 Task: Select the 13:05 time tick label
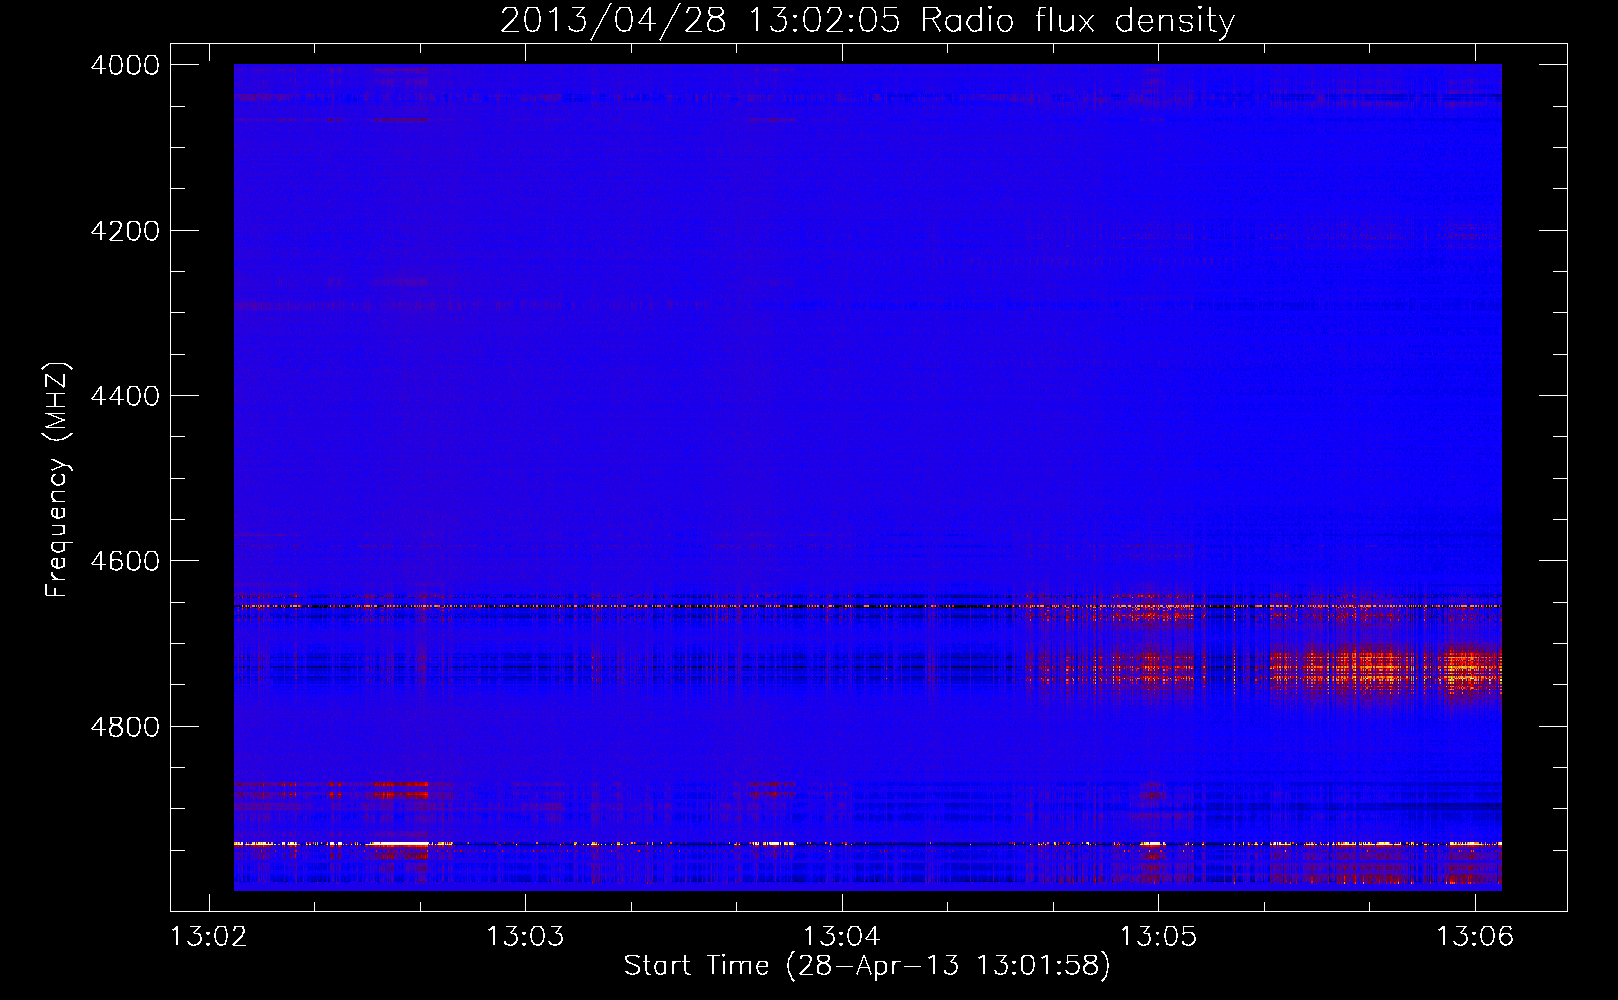1158,937
